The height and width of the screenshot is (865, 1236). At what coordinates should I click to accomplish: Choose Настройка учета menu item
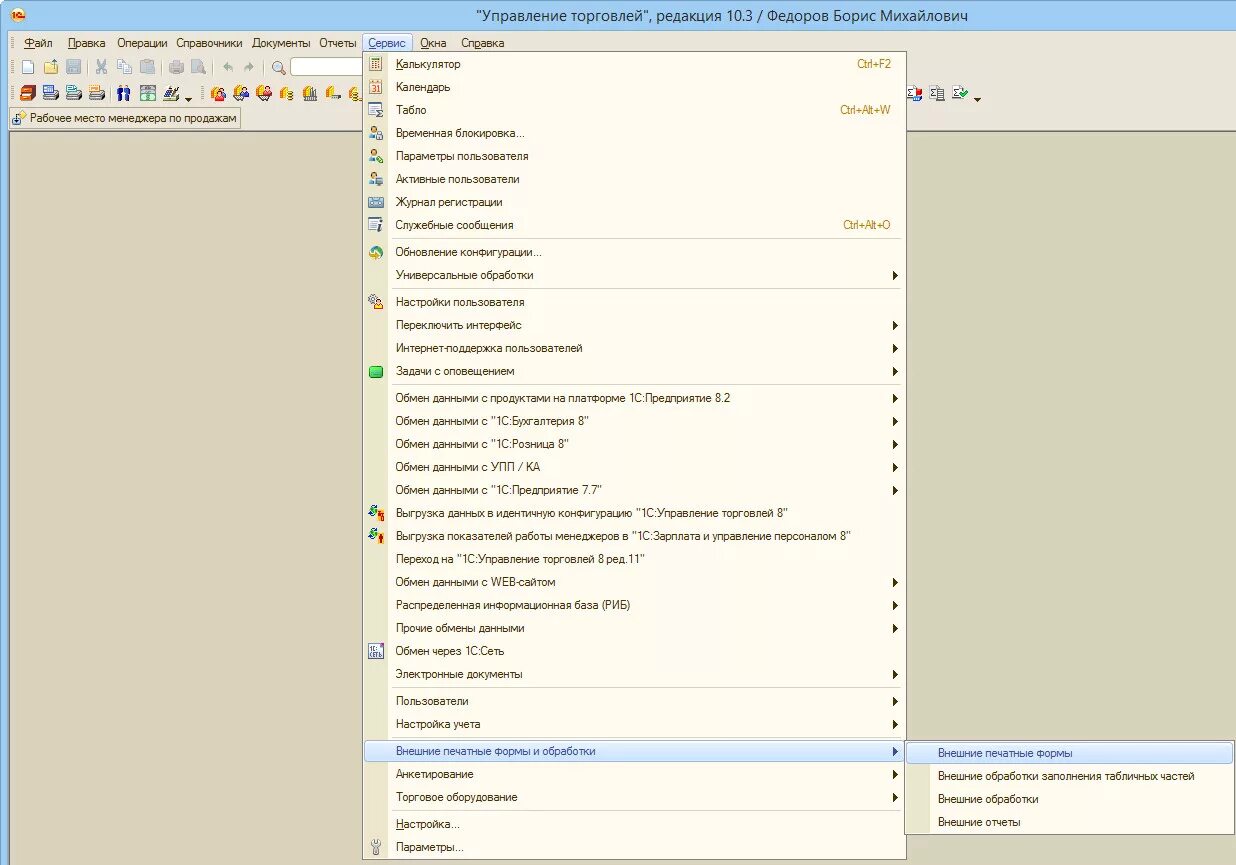click(x=634, y=724)
